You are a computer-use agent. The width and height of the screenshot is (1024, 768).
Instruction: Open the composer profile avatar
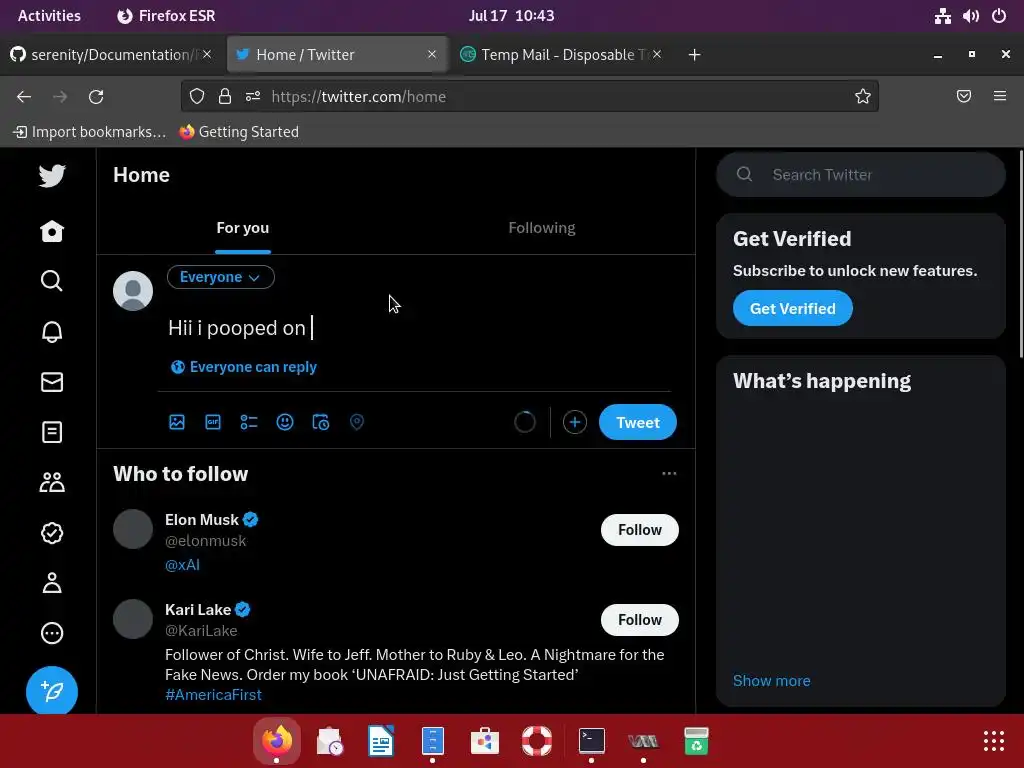[x=133, y=291]
